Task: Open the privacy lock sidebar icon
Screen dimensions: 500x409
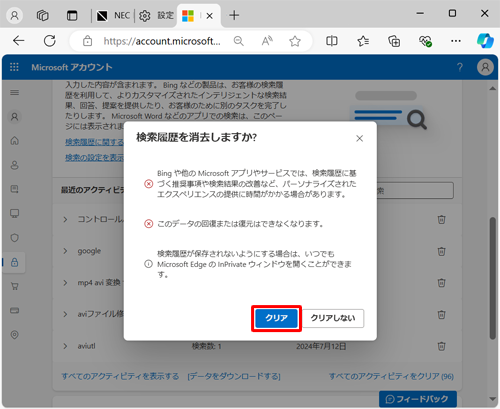Action: click(x=14, y=262)
